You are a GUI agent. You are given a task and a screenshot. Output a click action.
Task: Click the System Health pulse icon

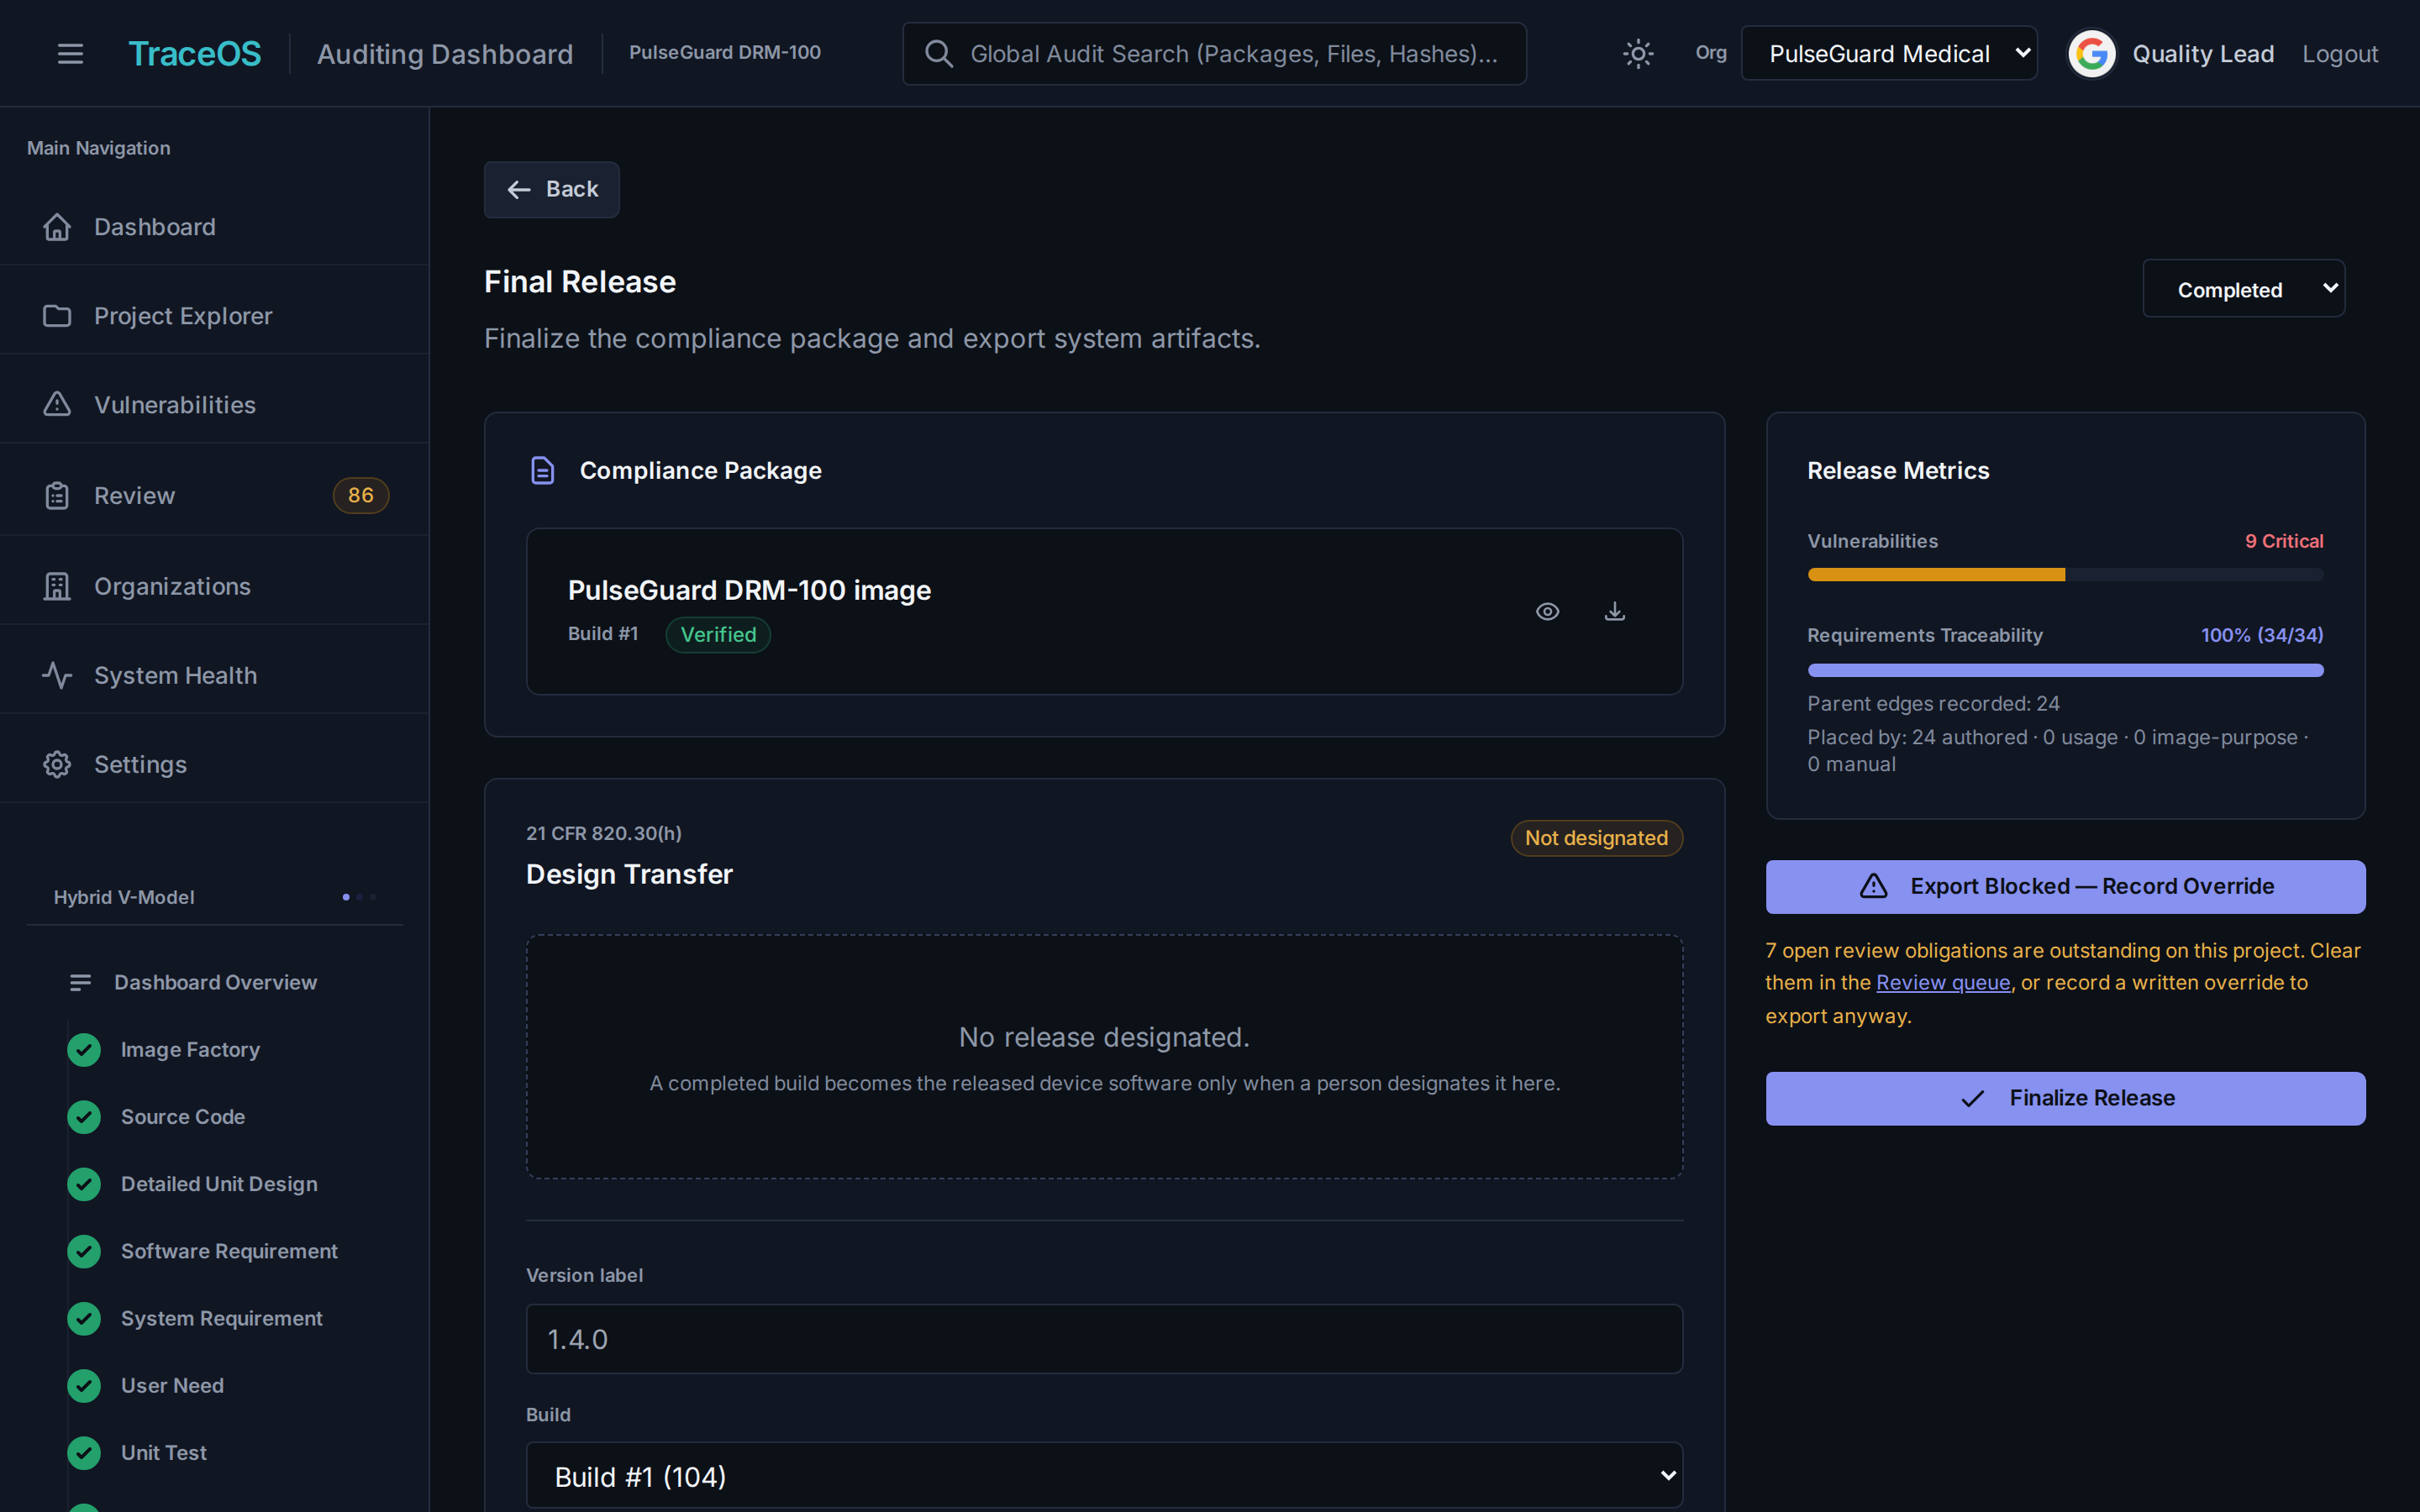[x=57, y=675]
